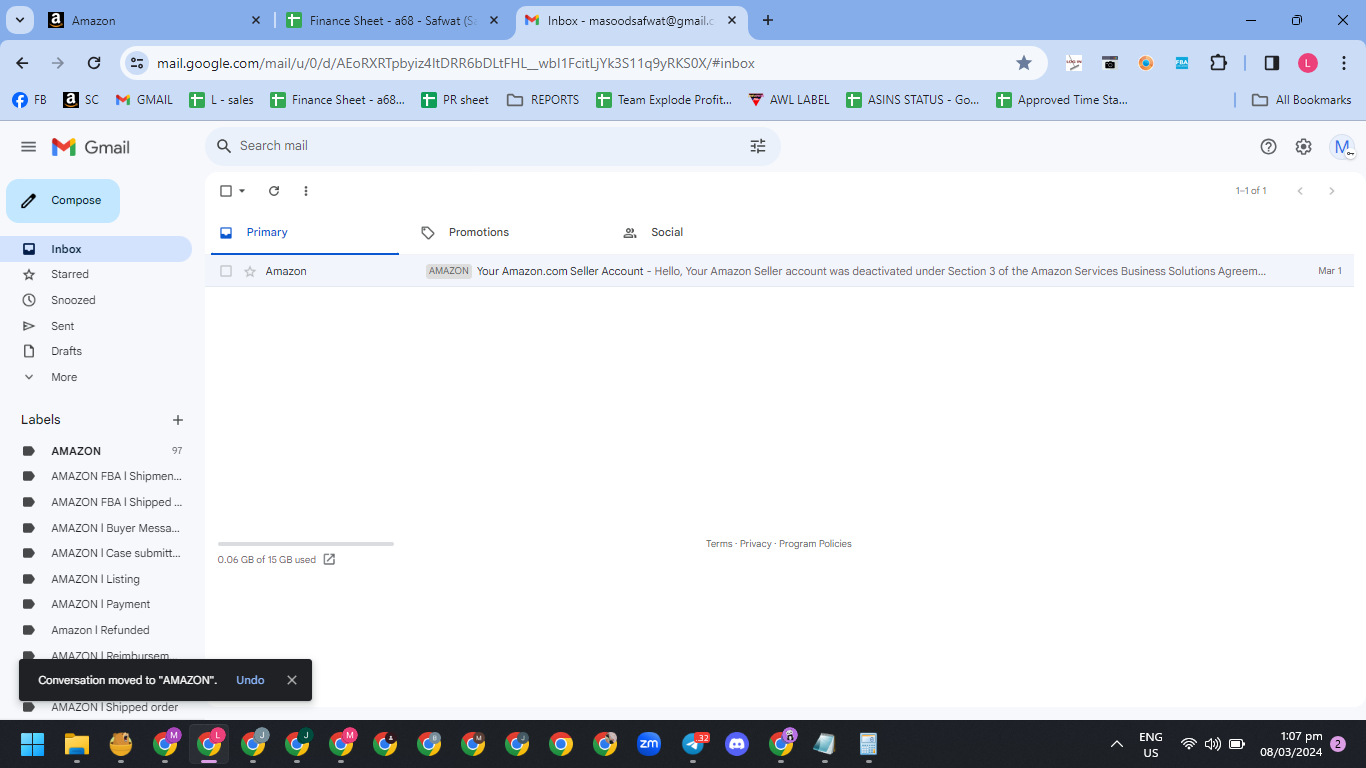The width and height of the screenshot is (1366, 768).
Task: Show hidden system tray icons
Action: pos(1117,744)
